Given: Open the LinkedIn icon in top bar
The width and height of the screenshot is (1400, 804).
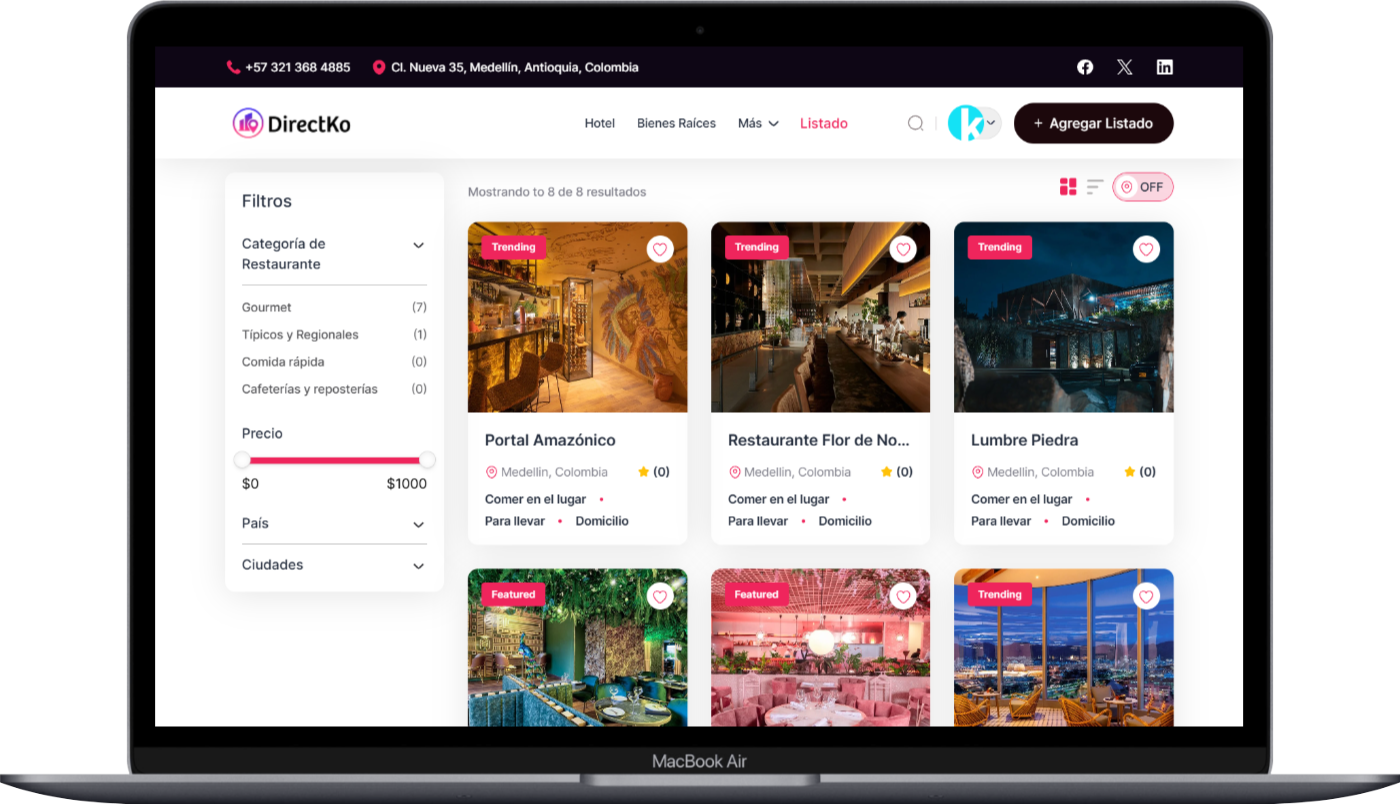Looking at the screenshot, I should [1165, 67].
